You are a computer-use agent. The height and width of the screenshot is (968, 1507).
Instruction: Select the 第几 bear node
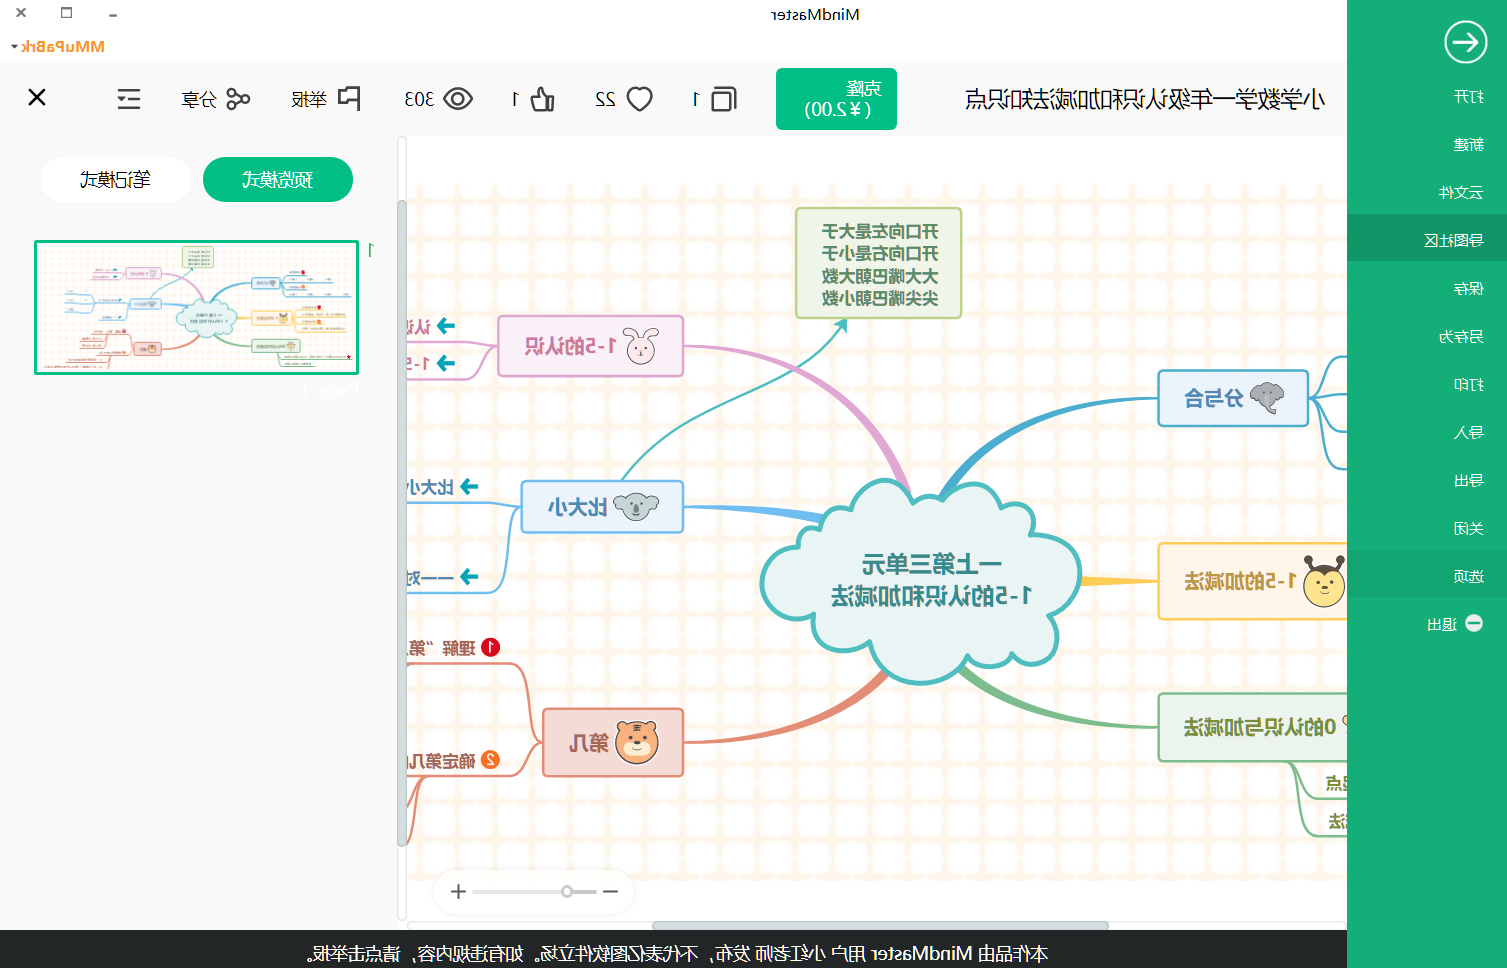click(x=613, y=742)
